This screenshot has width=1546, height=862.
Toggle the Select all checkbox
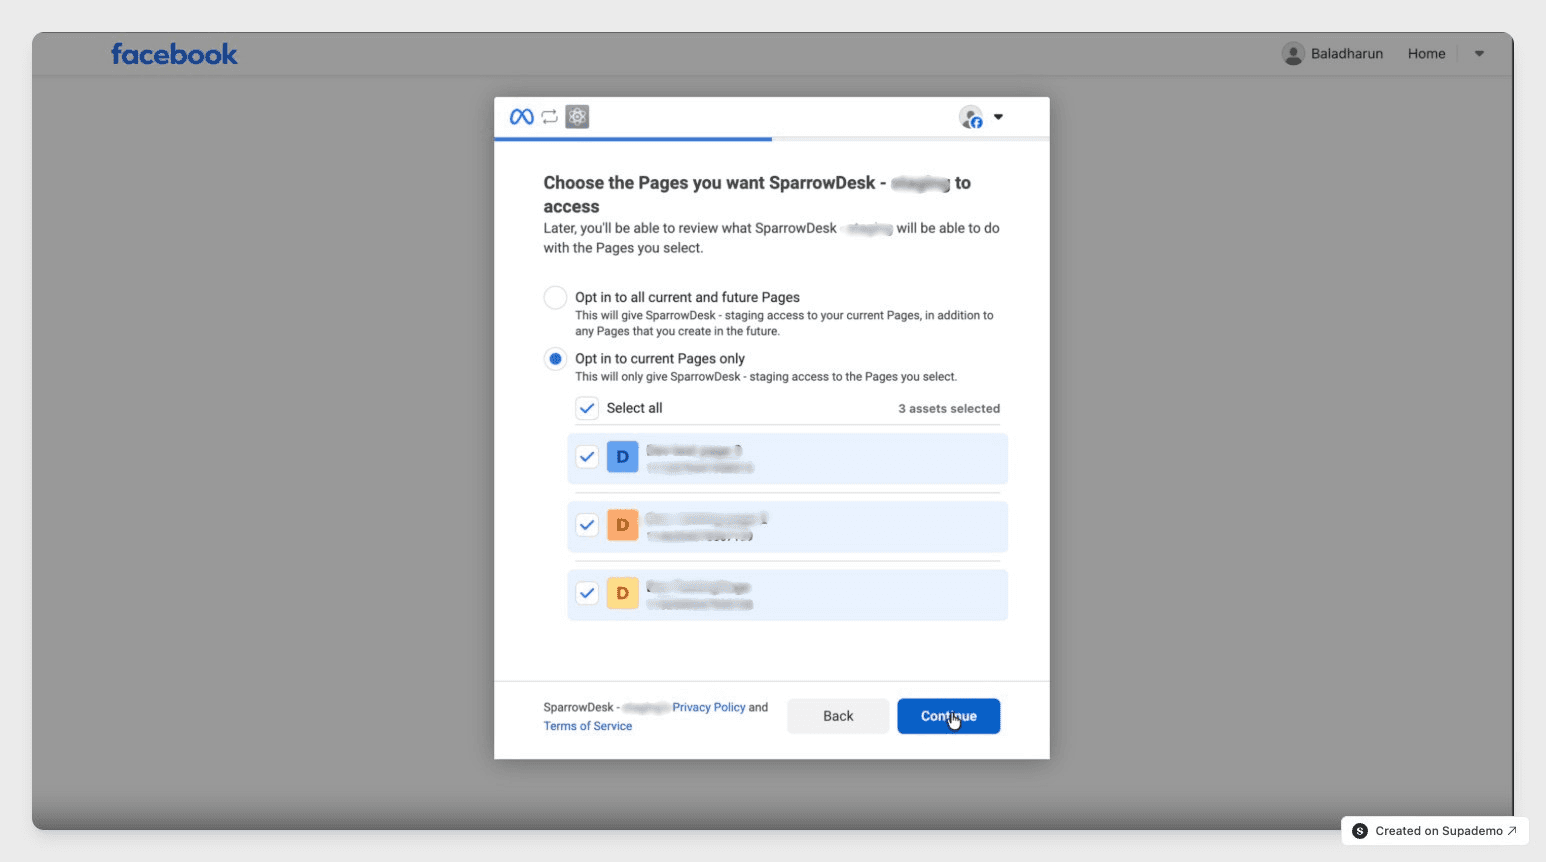point(587,408)
